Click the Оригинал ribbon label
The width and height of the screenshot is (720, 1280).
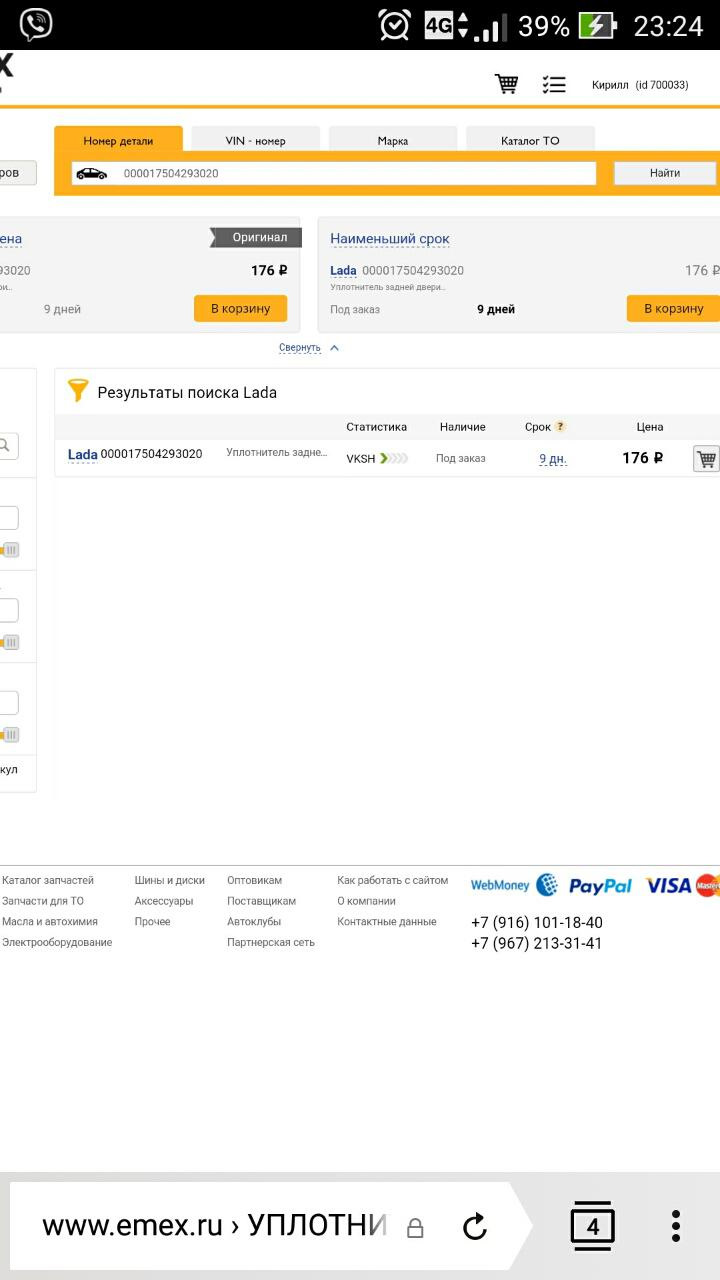point(258,237)
